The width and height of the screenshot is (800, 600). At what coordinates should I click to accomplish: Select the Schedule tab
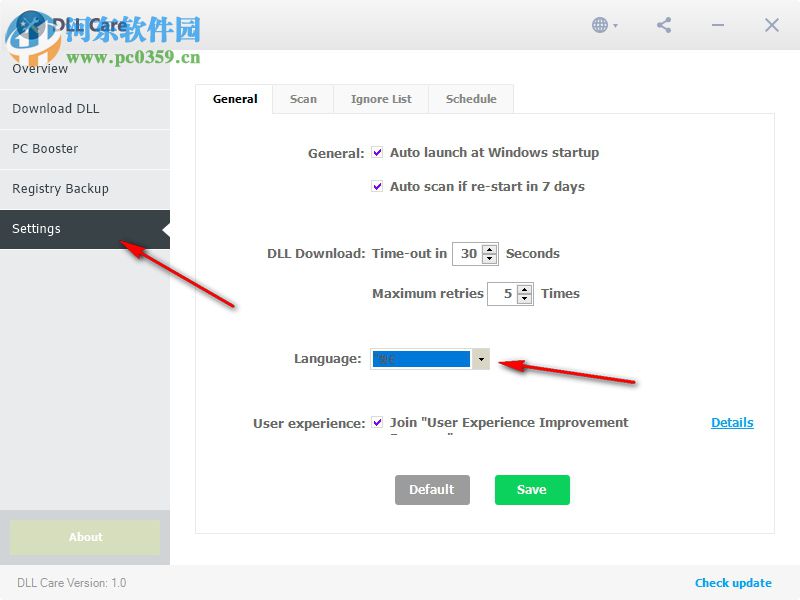[471, 99]
